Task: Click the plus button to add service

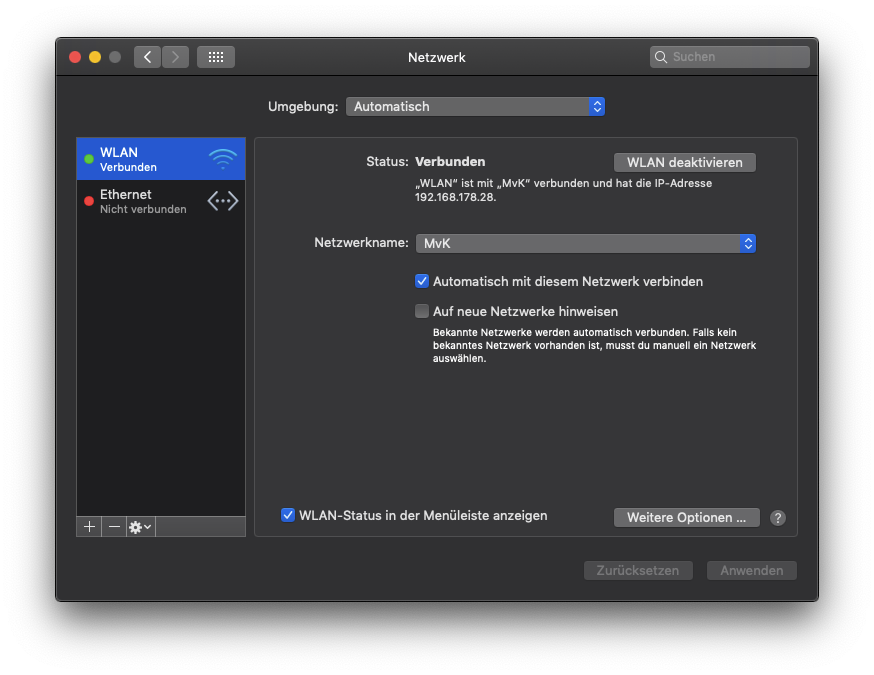Action: click(89, 526)
